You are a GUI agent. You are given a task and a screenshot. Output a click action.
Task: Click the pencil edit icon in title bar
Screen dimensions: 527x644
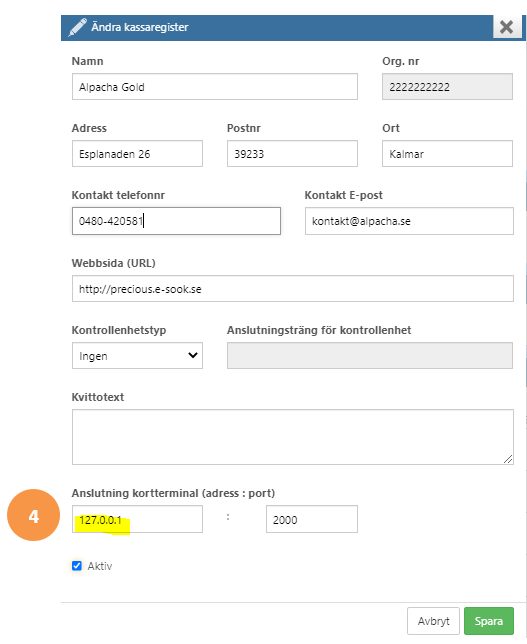click(x=77, y=27)
